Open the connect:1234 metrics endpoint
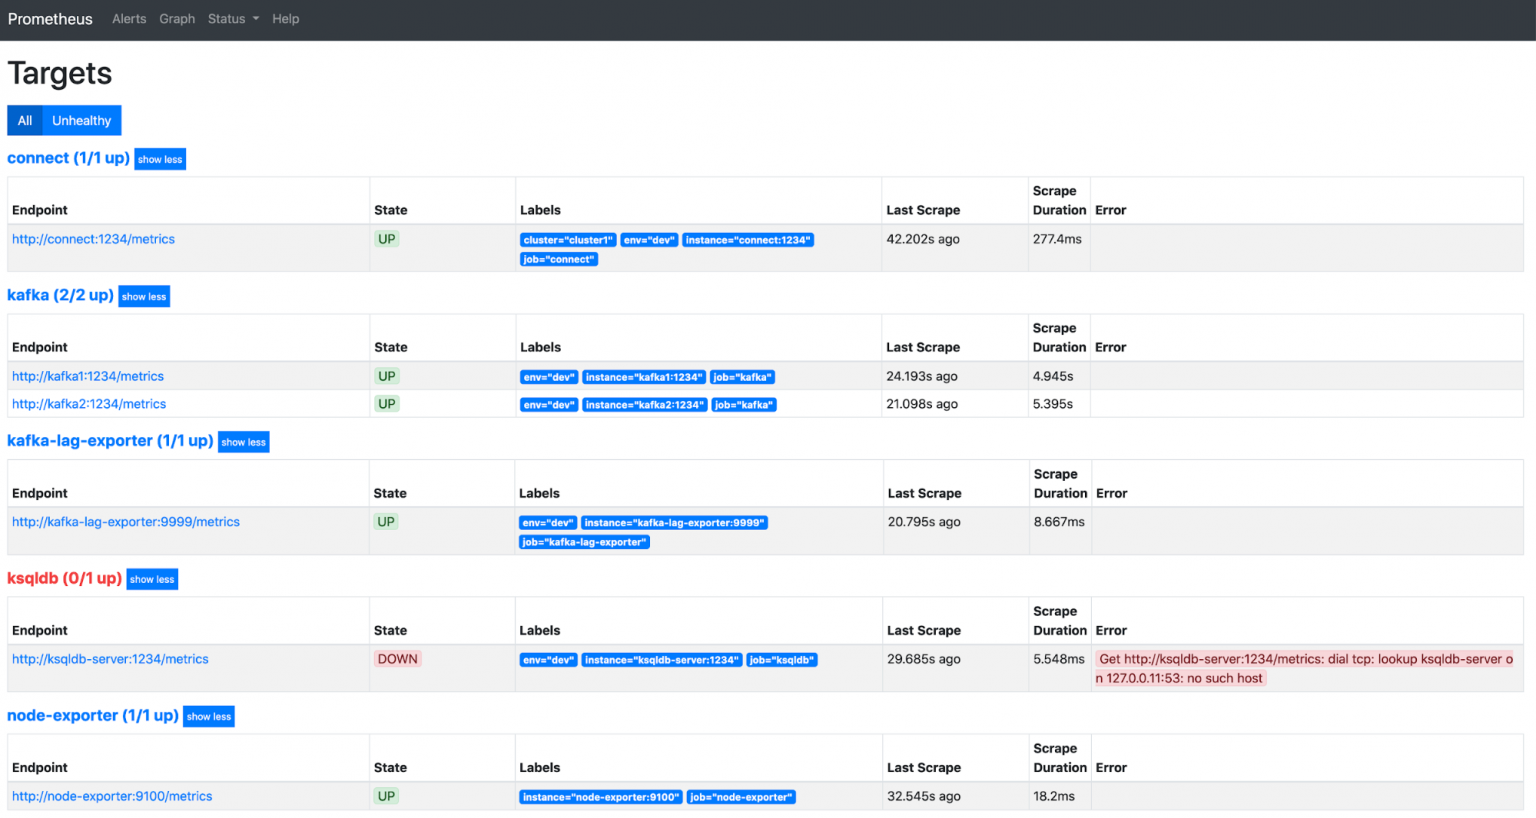 point(93,239)
